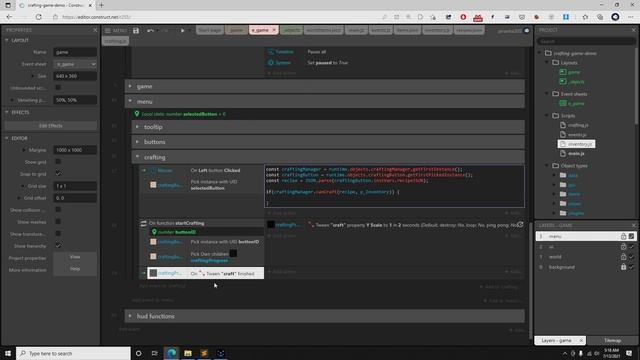
Task: Toggle visibility of the ui layer
Action: click(x=631, y=247)
